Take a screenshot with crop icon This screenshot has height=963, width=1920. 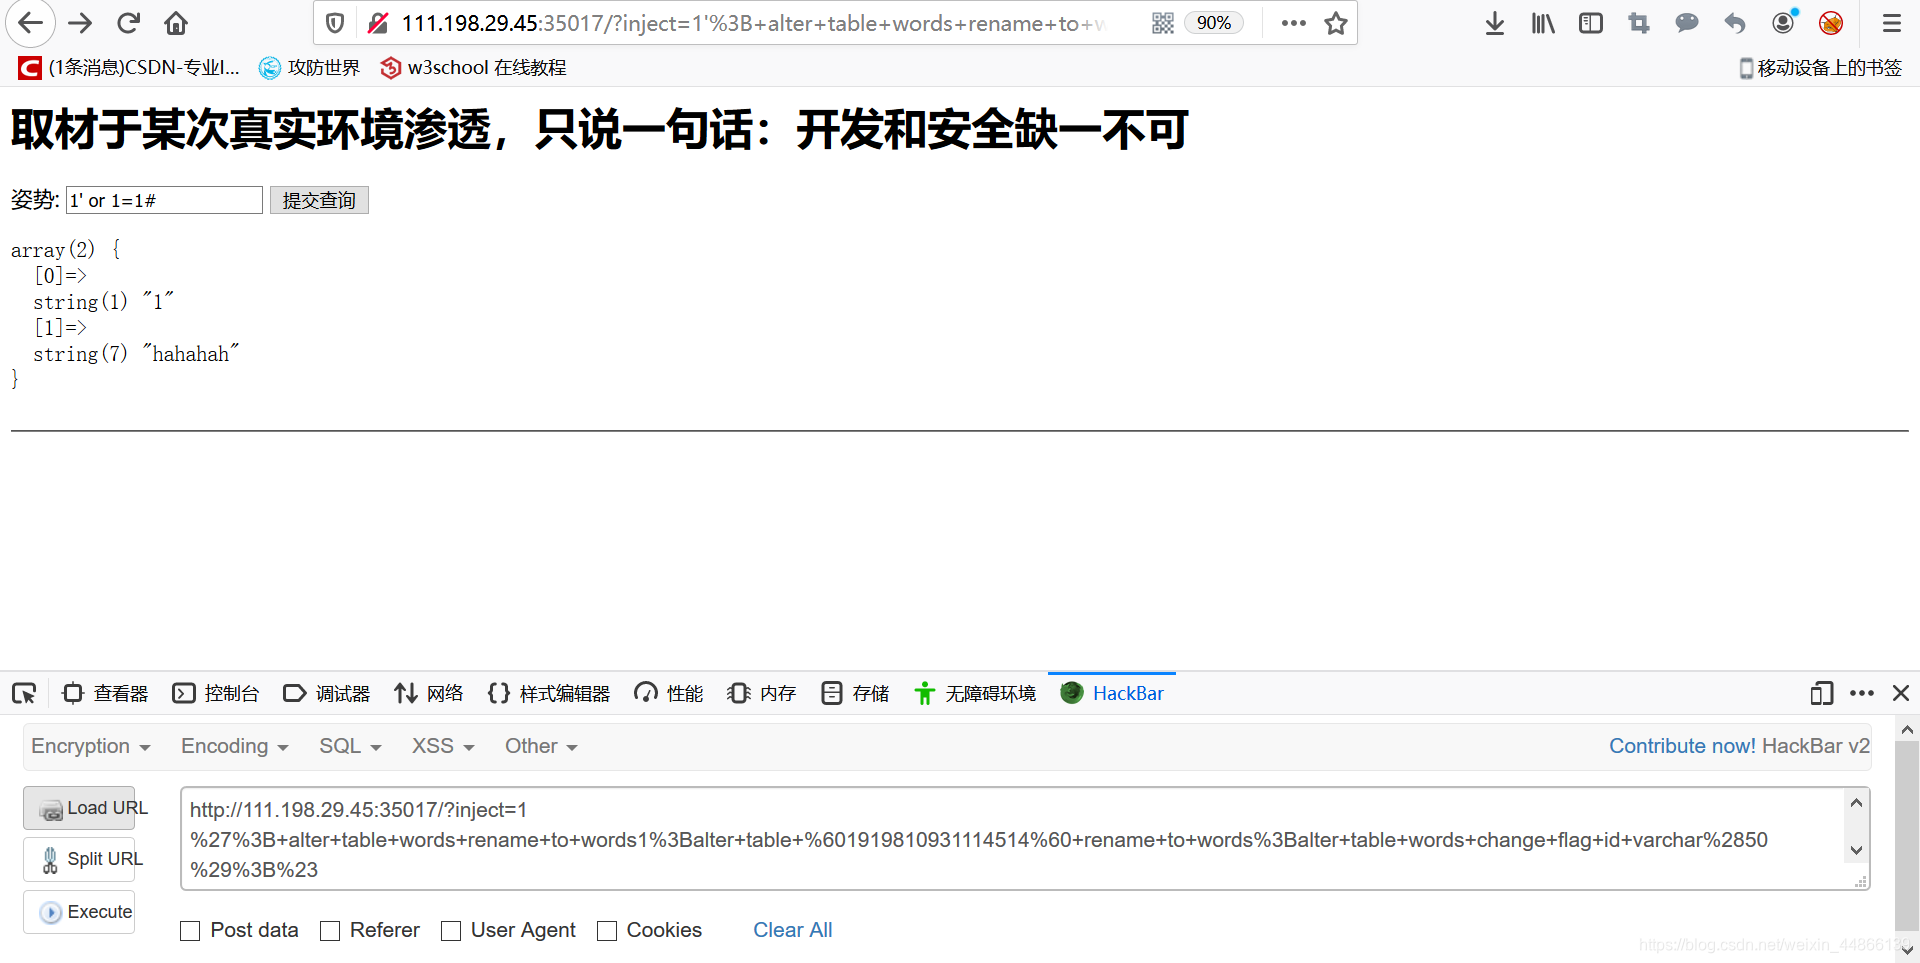point(1639,23)
